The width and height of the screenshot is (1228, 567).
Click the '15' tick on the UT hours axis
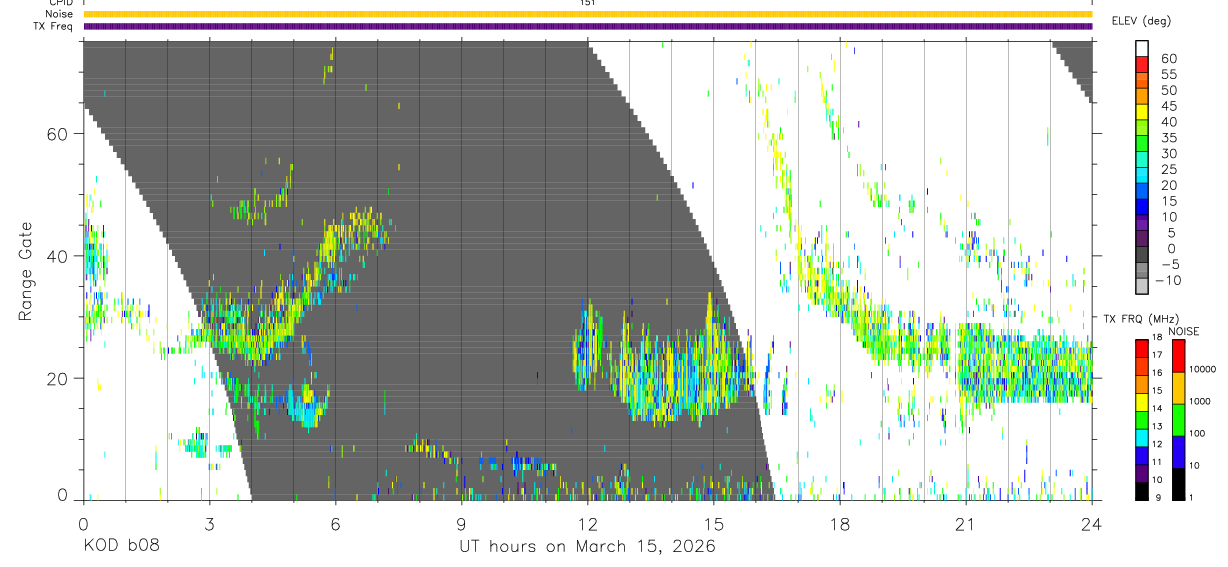714,523
